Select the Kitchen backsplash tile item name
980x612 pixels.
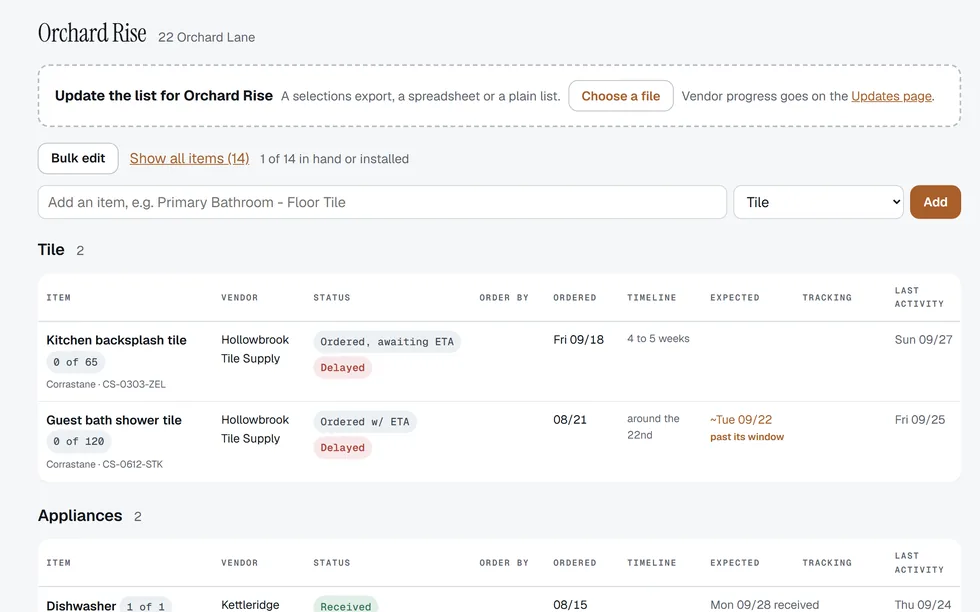116,340
